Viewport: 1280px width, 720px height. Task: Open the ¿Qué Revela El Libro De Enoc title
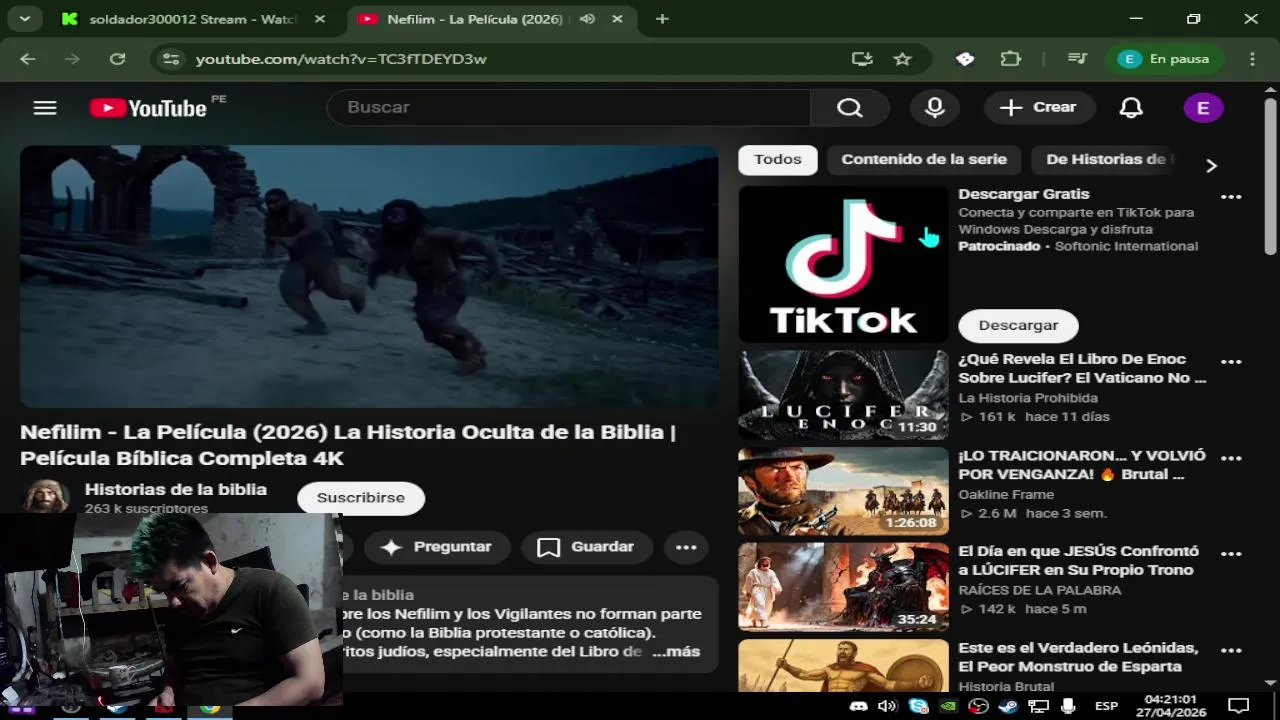click(x=1082, y=368)
